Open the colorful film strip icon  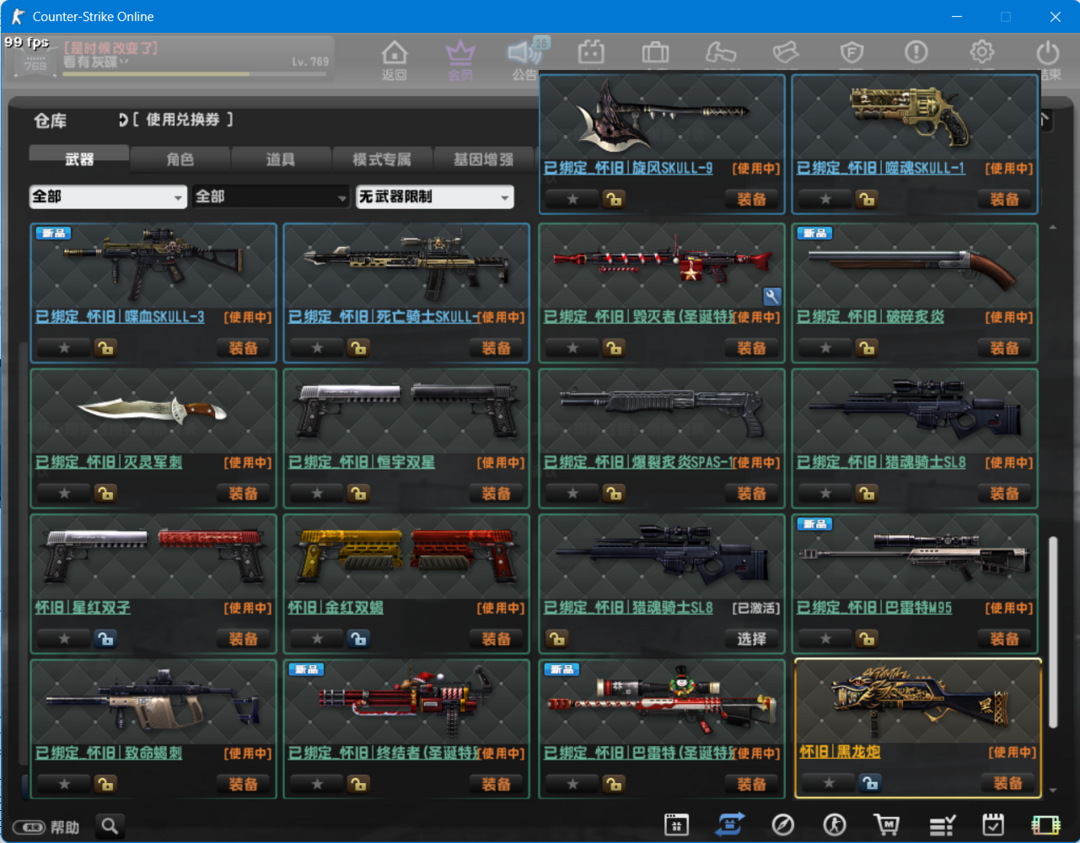1046,824
